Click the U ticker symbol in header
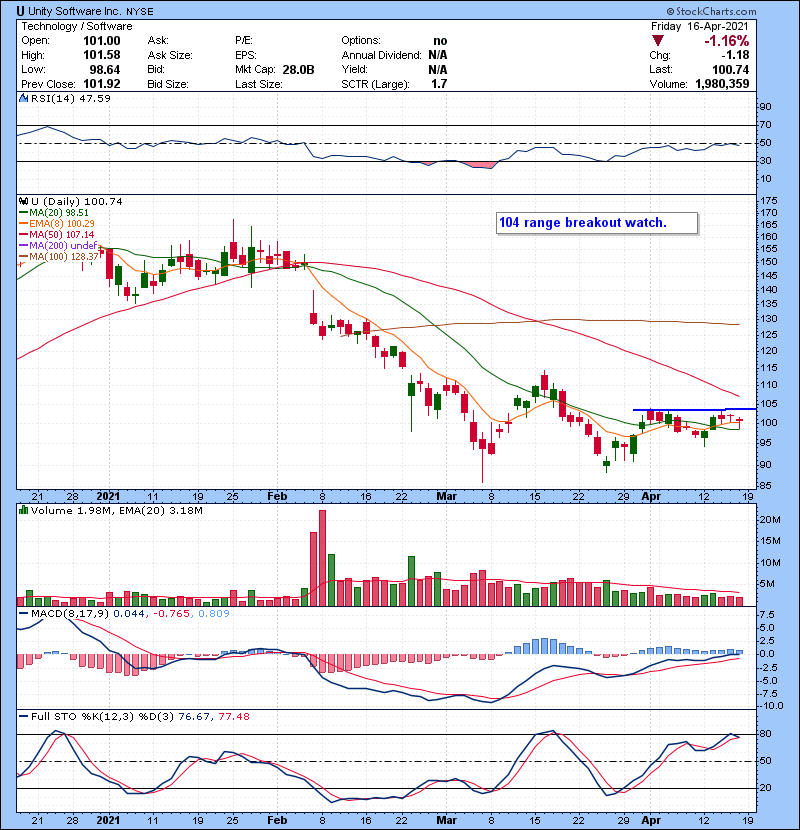 pyautogui.click(x=20, y=11)
